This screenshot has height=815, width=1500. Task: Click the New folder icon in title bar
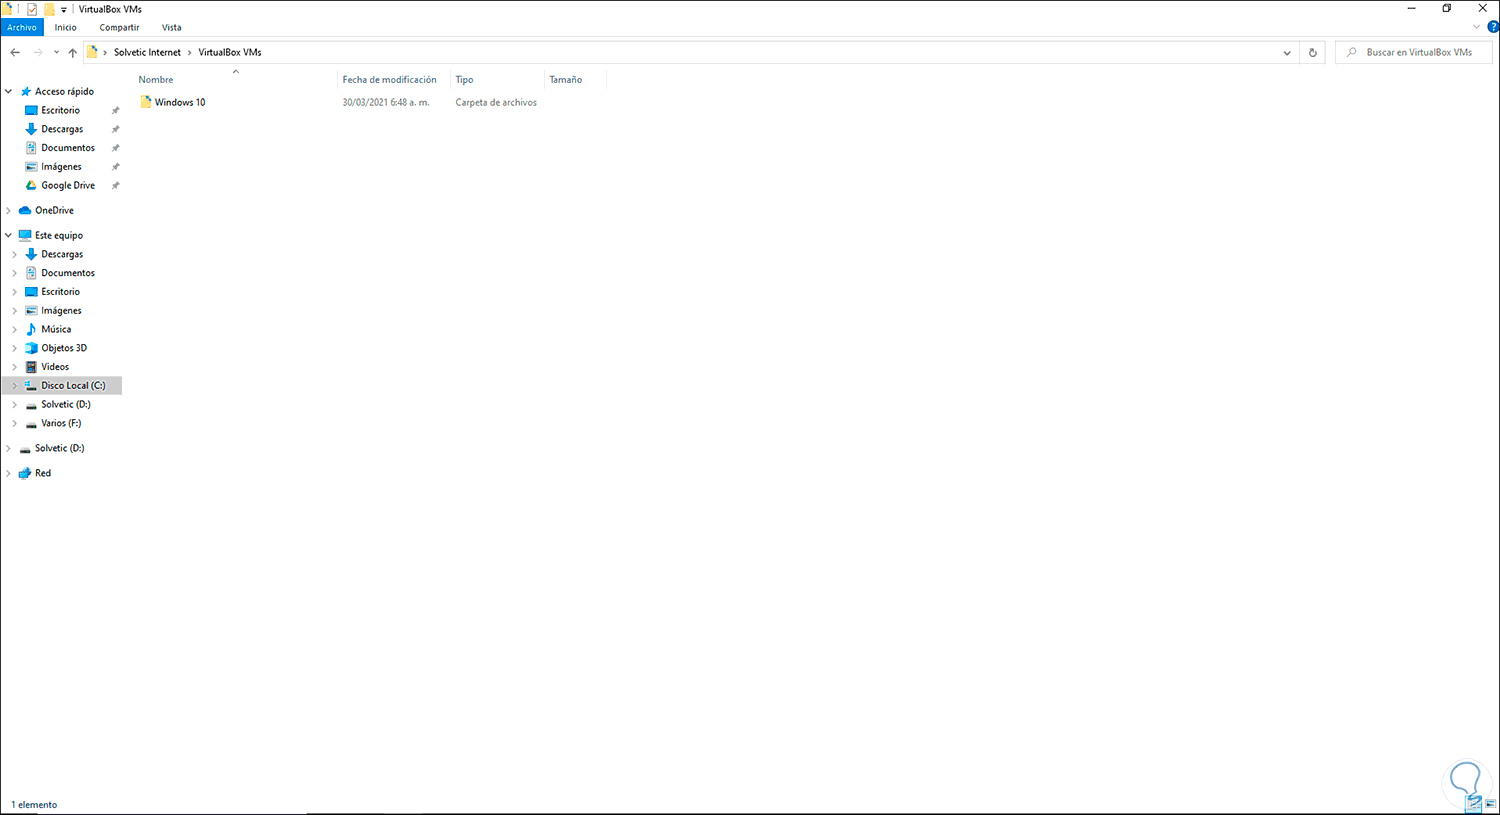tap(49, 9)
